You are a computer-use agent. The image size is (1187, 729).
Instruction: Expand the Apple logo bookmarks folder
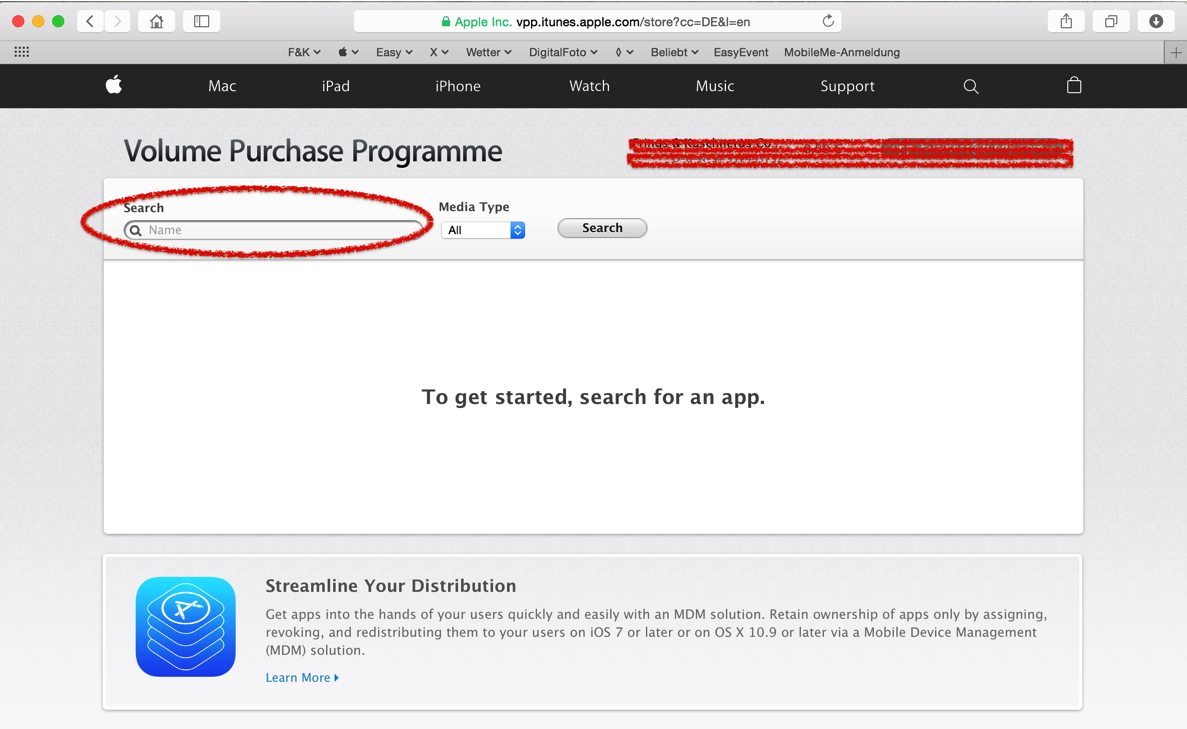348,52
